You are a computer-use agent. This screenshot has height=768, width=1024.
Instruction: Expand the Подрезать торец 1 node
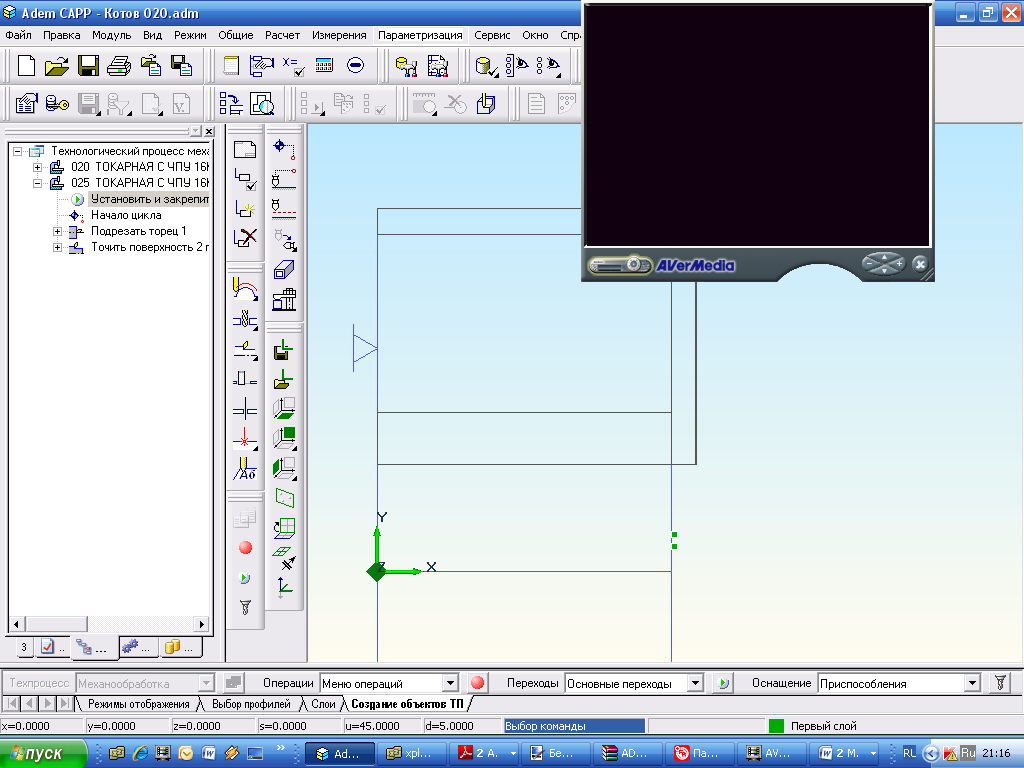[57, 231]
